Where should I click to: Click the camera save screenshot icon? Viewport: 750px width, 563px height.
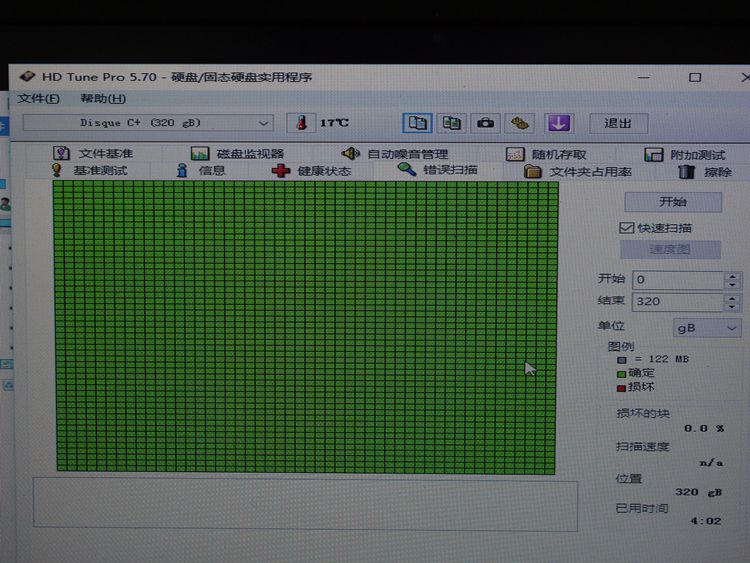(x=485, y=123)
